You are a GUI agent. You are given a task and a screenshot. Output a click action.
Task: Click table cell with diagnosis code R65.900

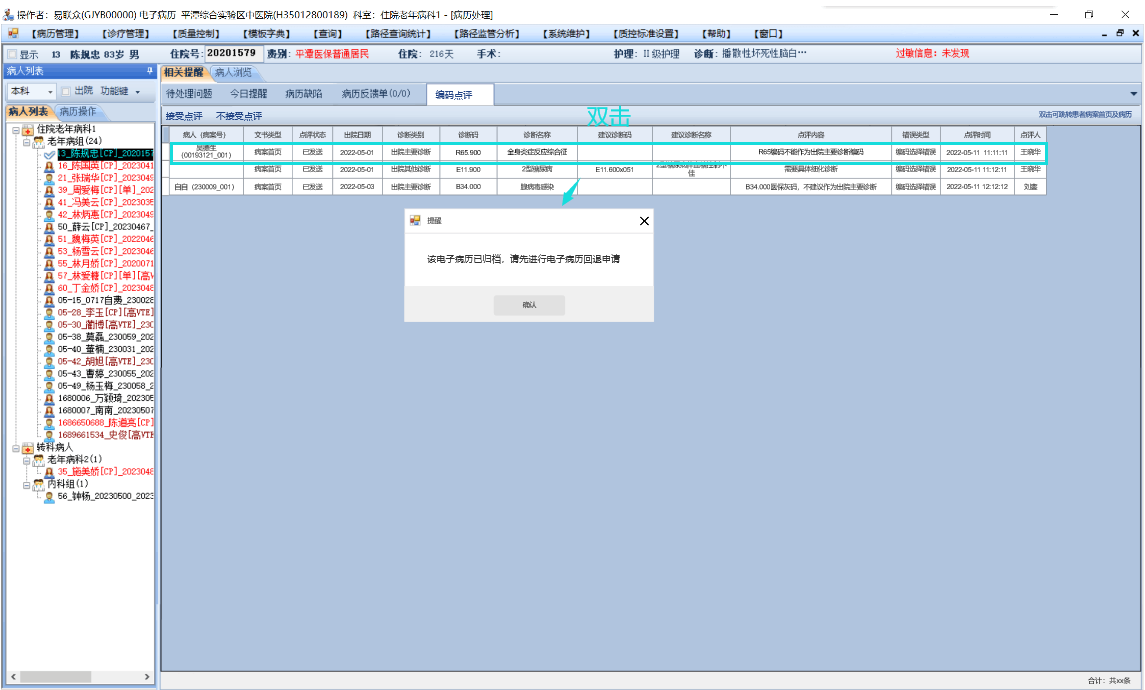tap(468, 153)
